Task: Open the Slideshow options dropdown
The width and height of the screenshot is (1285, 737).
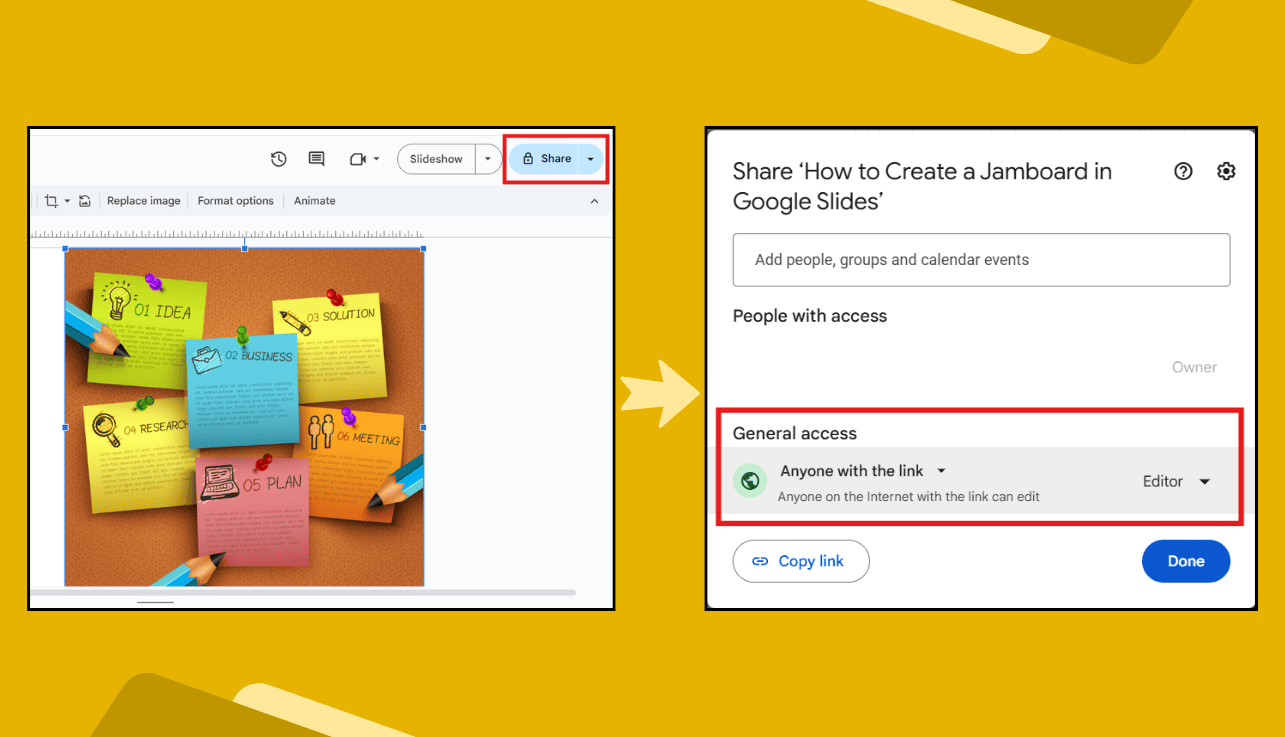Action: 488,158
